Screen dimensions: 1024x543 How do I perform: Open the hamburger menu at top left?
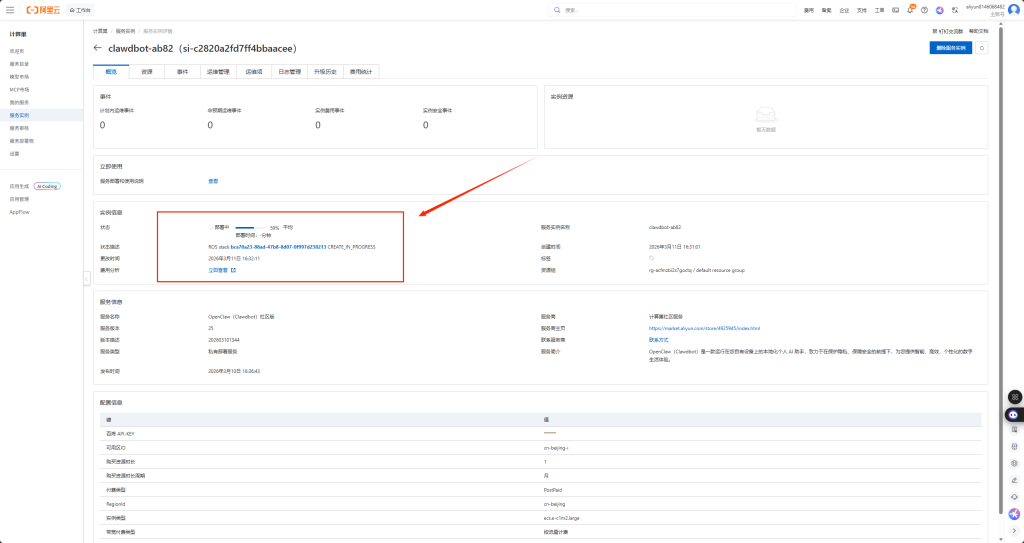(x=10, y=10)
